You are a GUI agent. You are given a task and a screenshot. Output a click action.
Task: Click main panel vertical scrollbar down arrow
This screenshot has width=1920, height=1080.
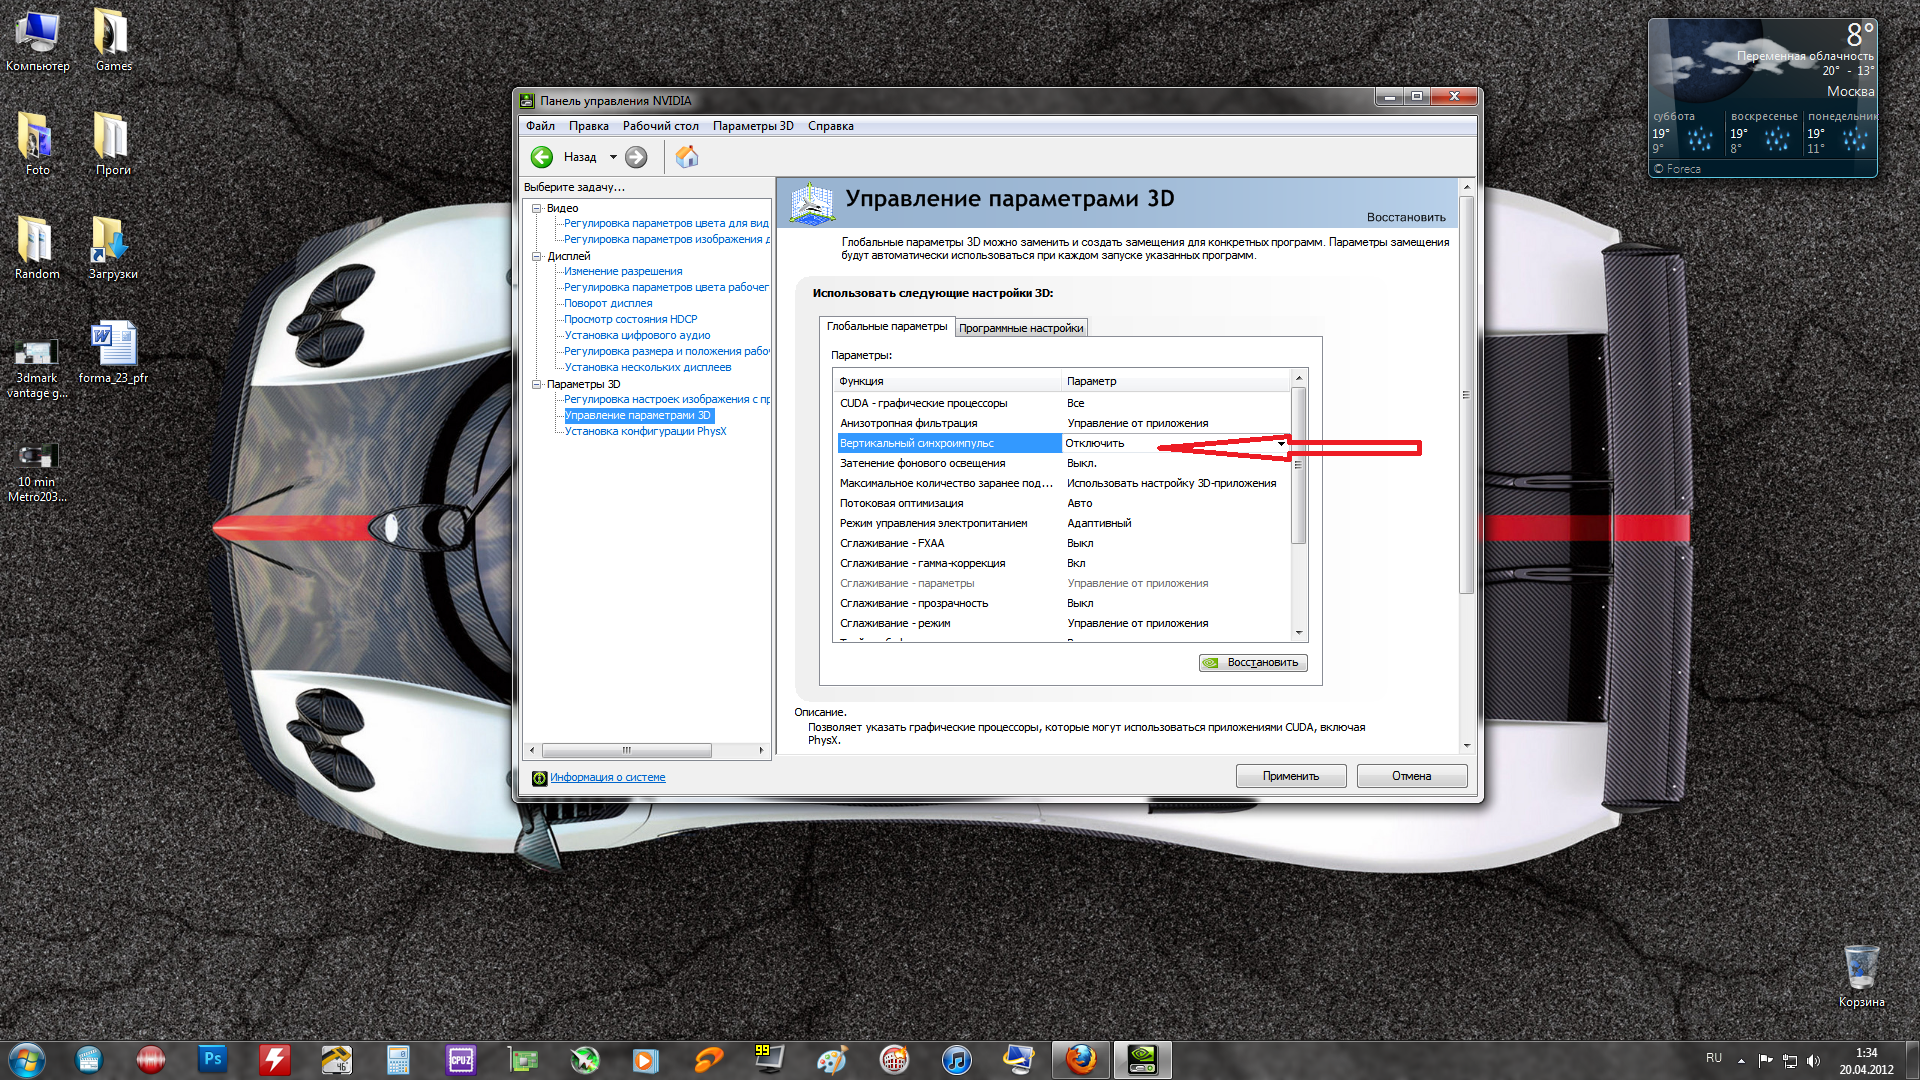pos(1467,746)
